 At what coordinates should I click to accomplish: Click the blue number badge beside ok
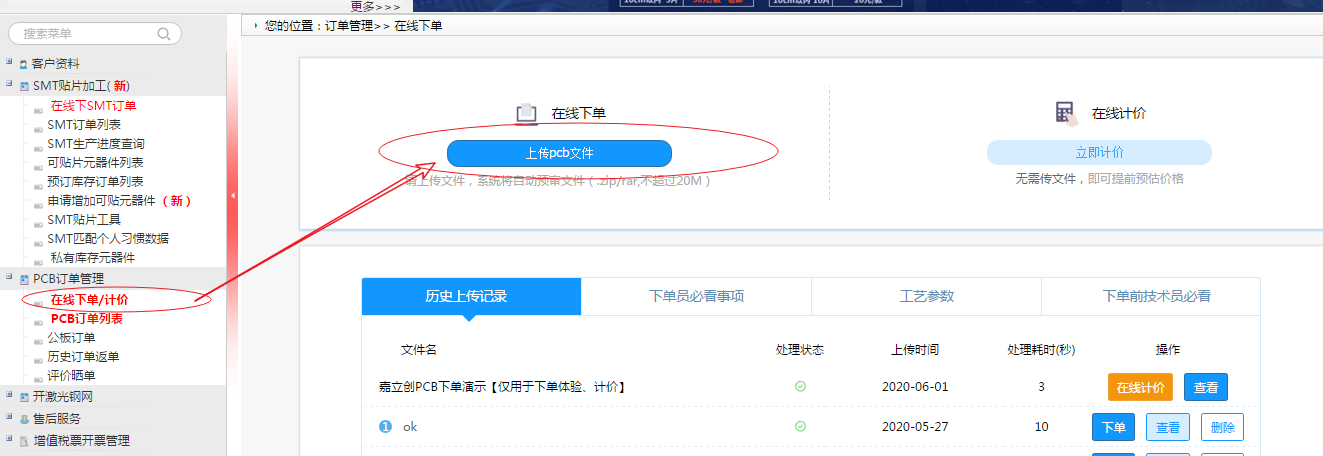click(386, 427)
